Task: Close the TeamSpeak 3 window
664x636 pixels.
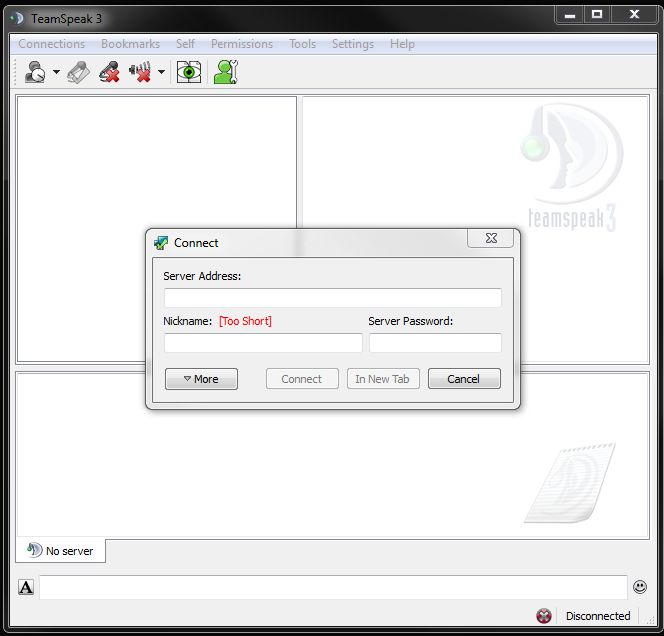Action: tap(634, 15)
